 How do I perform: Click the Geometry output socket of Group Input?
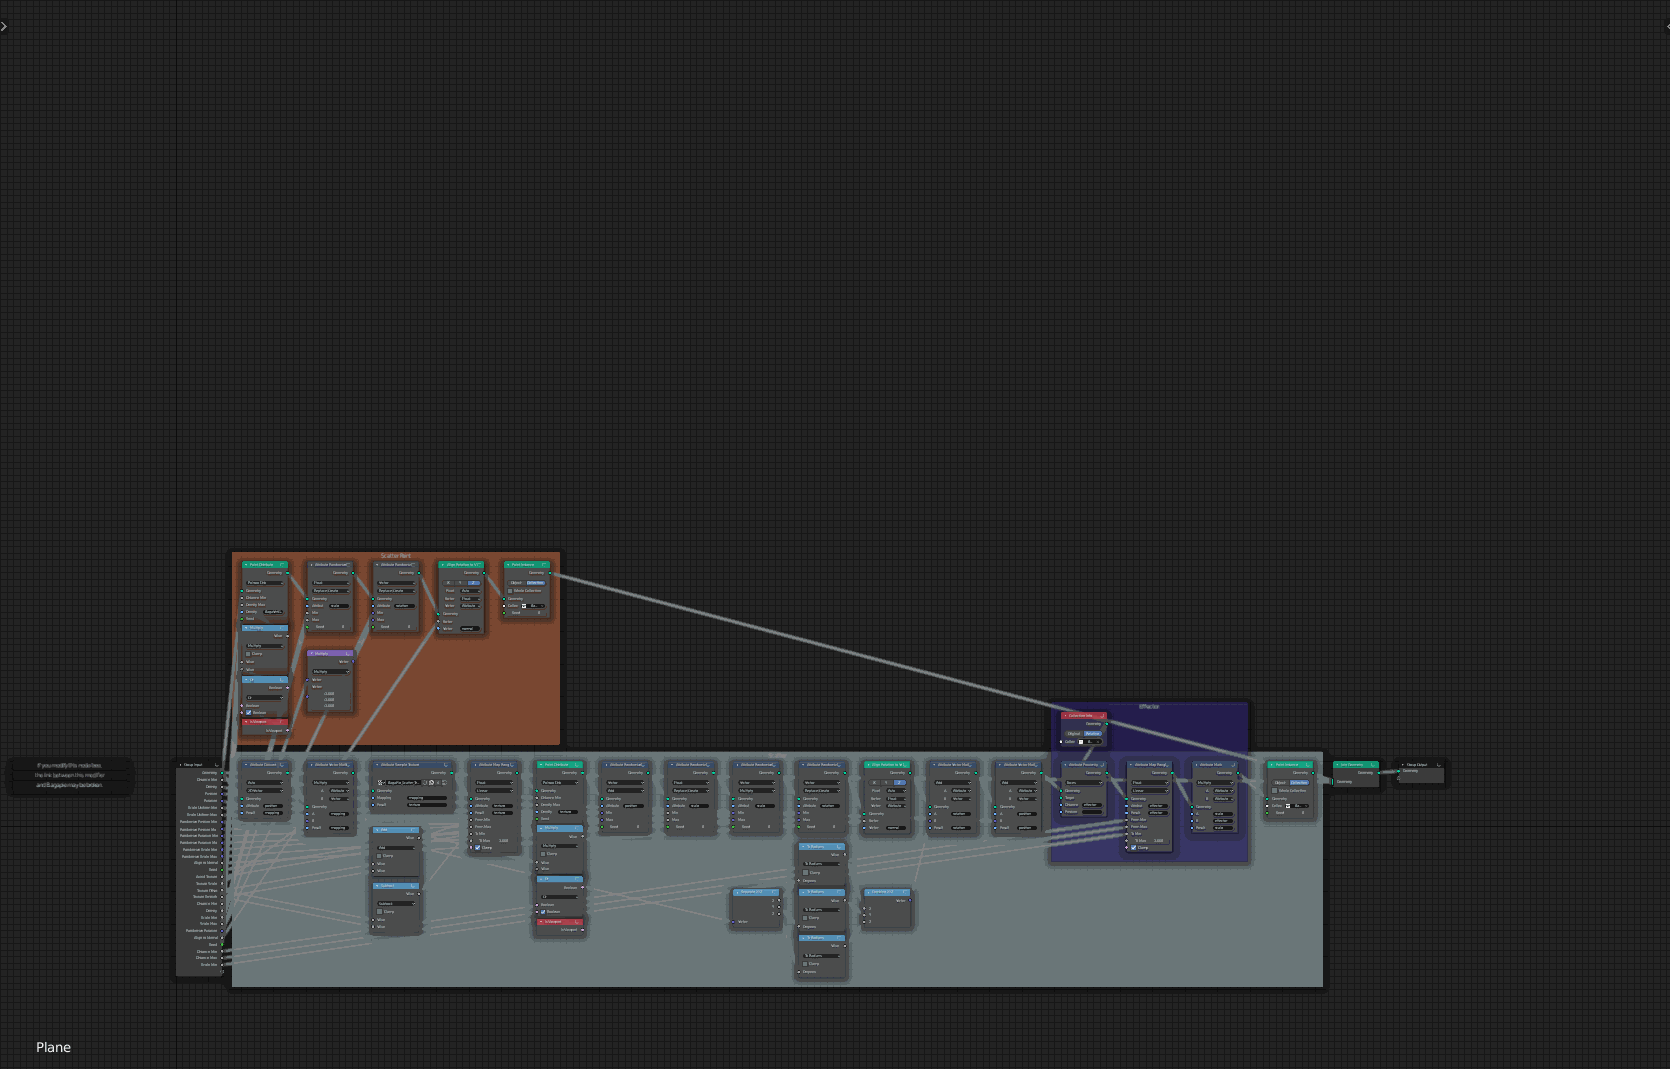point(221,772)
